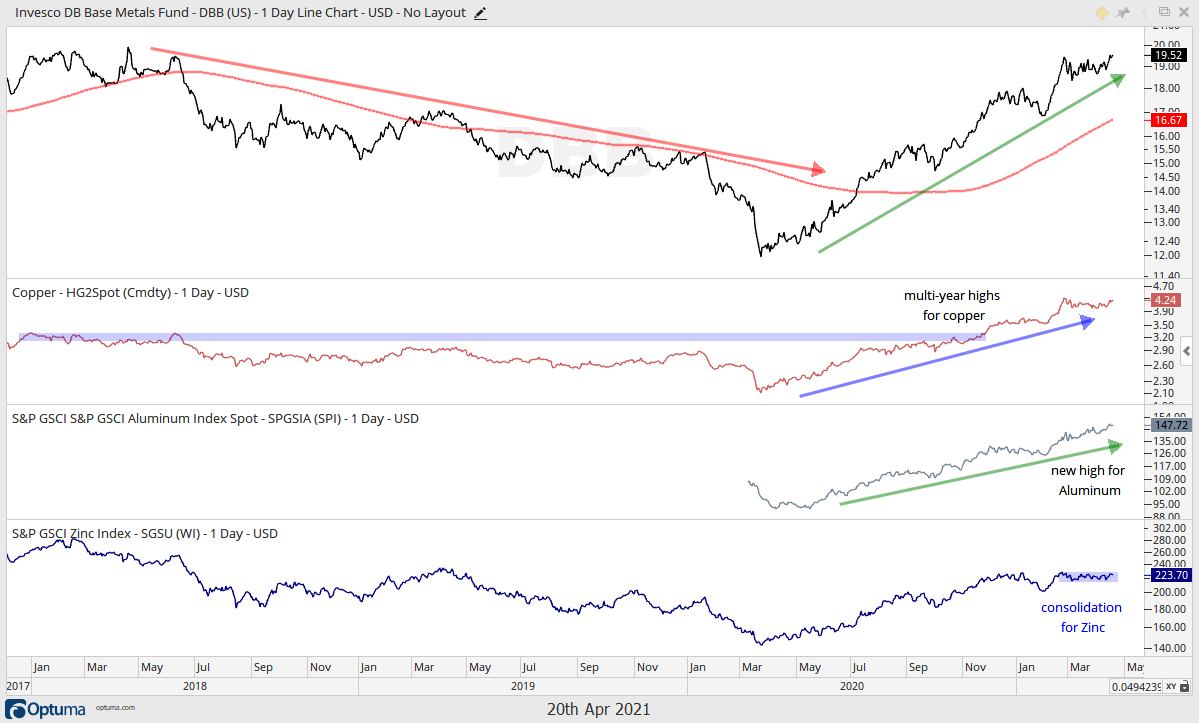Detach the chart into a separate window
Screen dimensions: 1199x723
pyautogui.click(x=1164, y=12)
